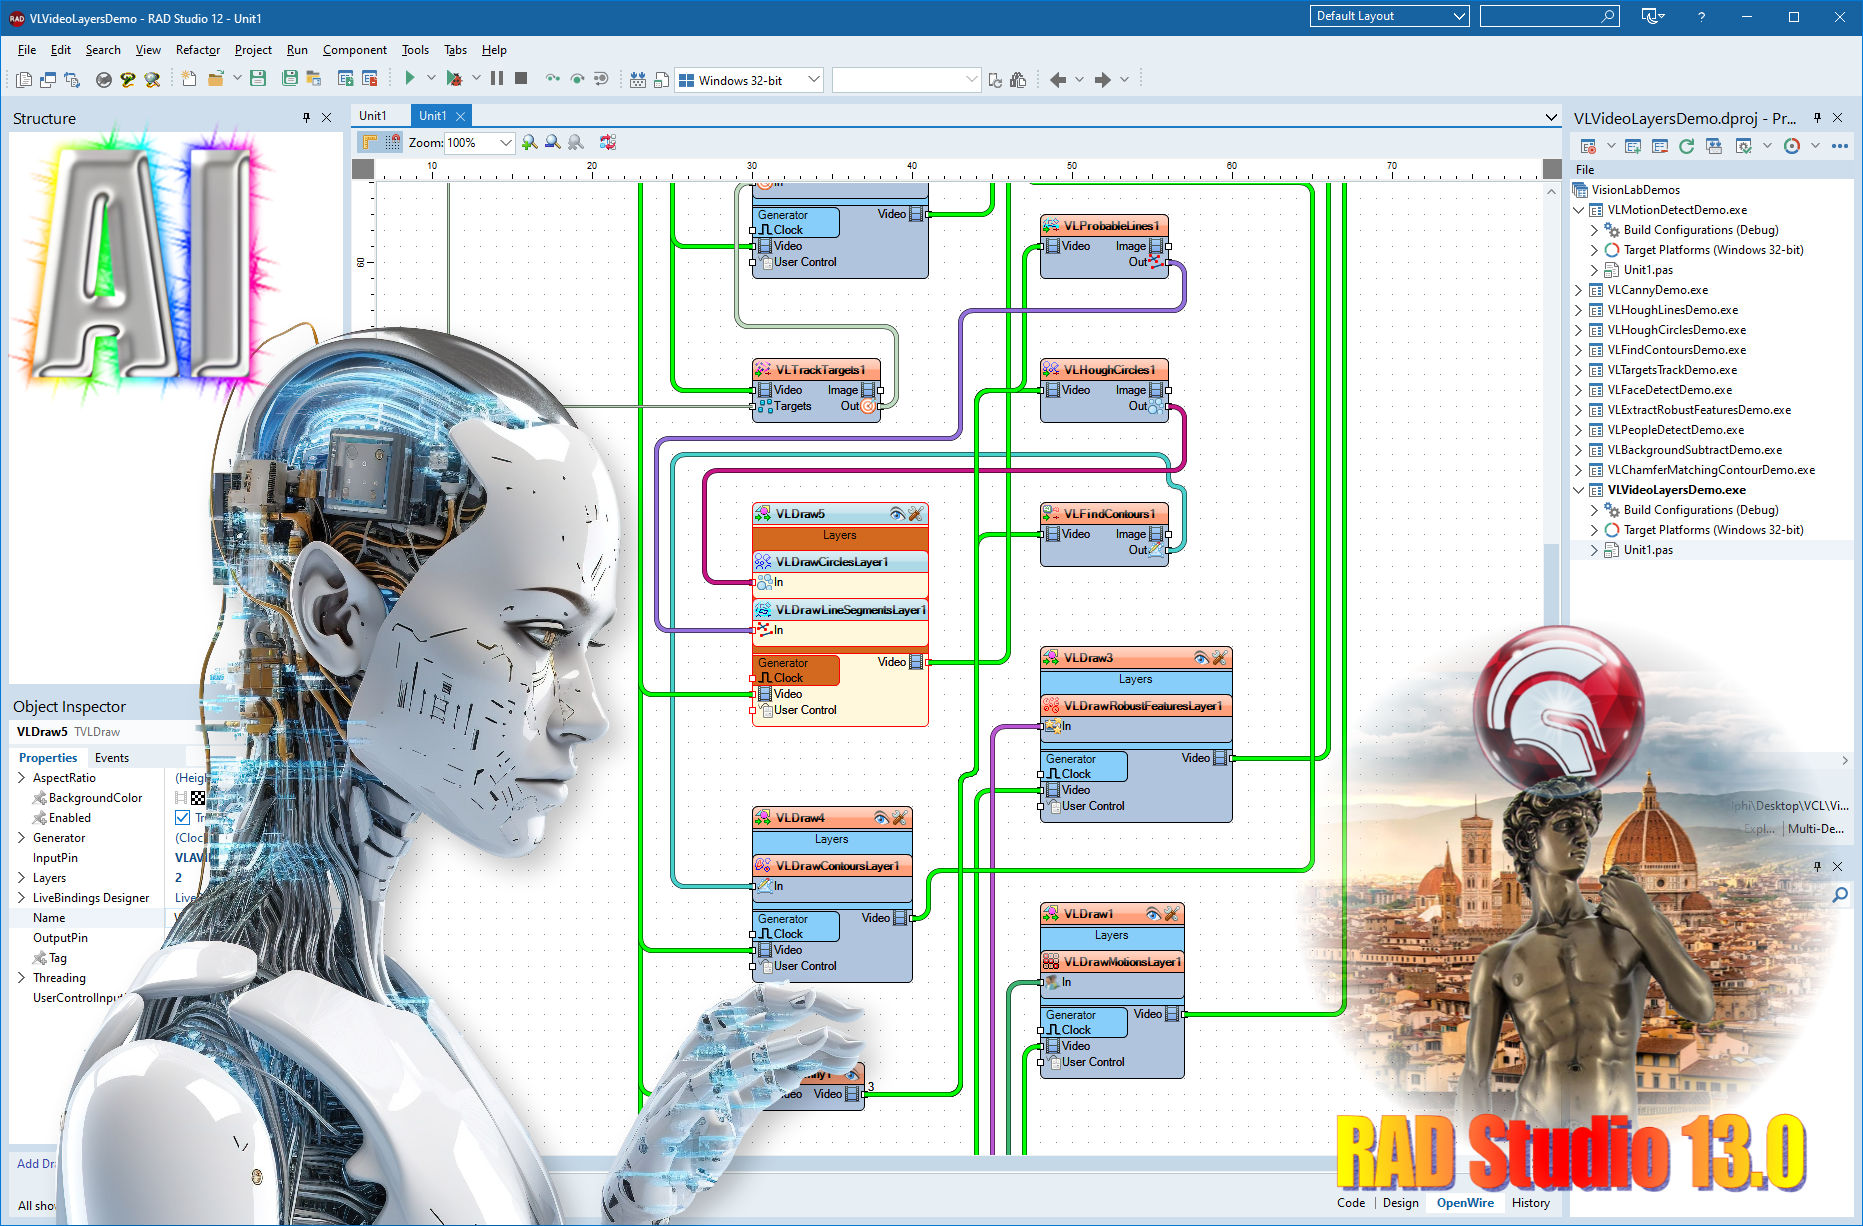The height and width of the screenshot is (1226, 1863).
Task: Switch to the Events tab
Action: [112, 758]
